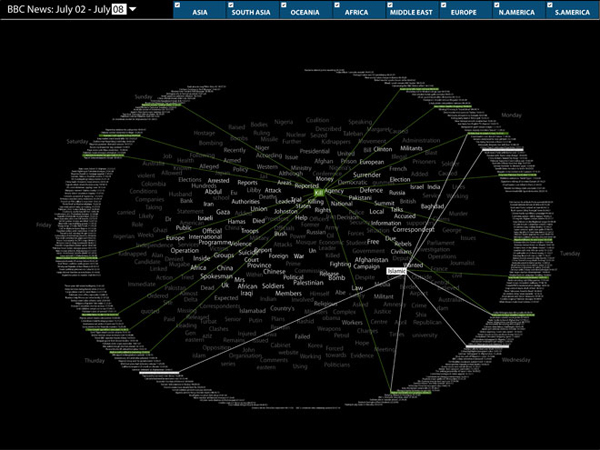Open the date range dropdown arrow
600x450 pixels.
click(x=132, y=9)
